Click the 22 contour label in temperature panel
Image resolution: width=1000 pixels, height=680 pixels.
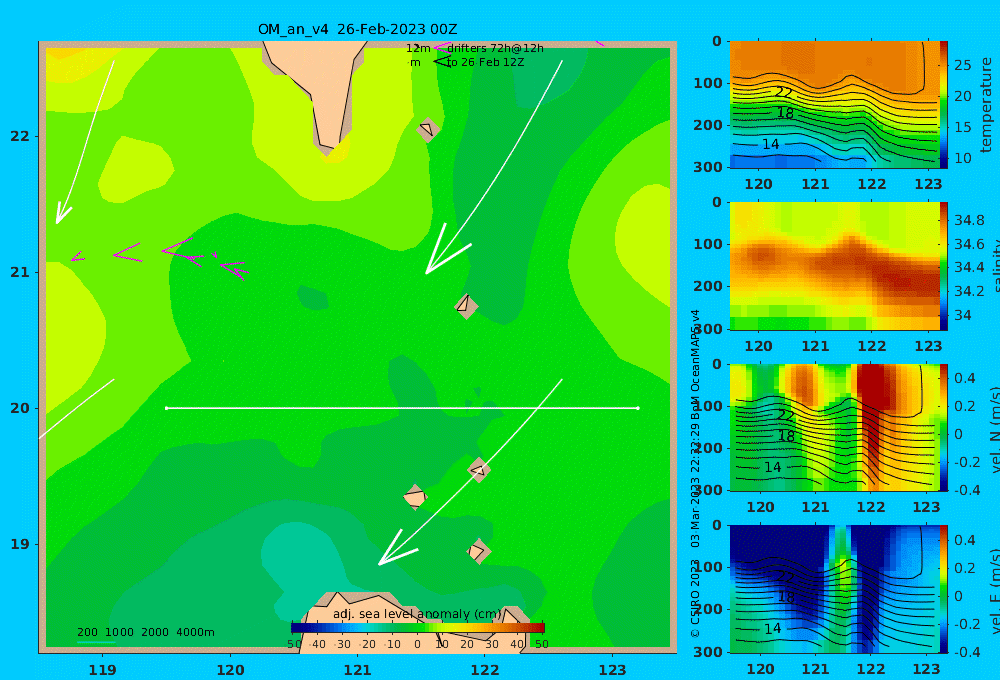click(784, 92)
